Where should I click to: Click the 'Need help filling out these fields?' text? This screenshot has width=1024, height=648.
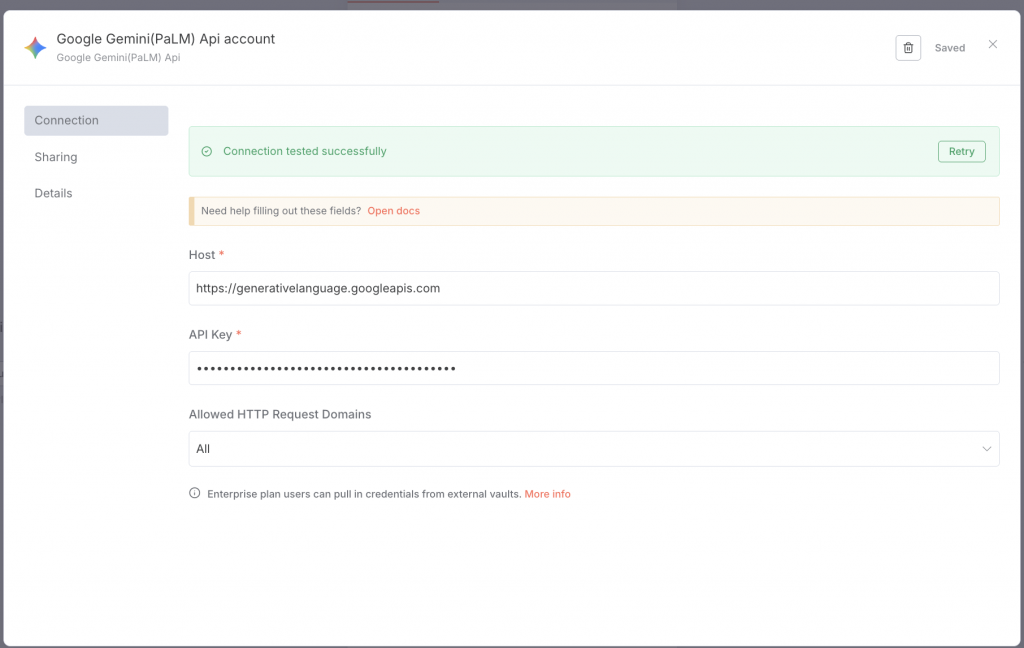click(x=281, y=211)
